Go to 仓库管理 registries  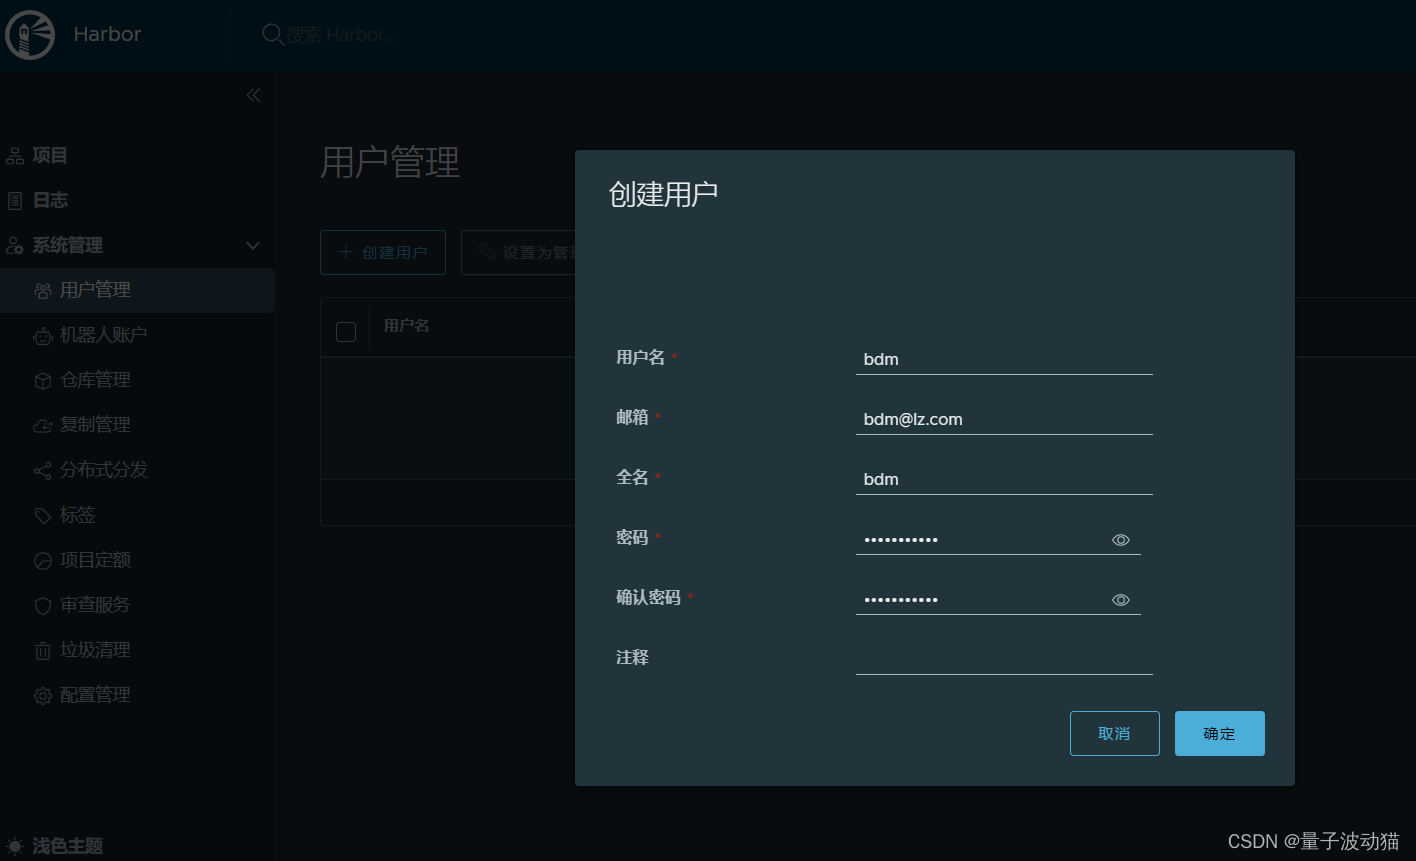(x=95, y=380)
